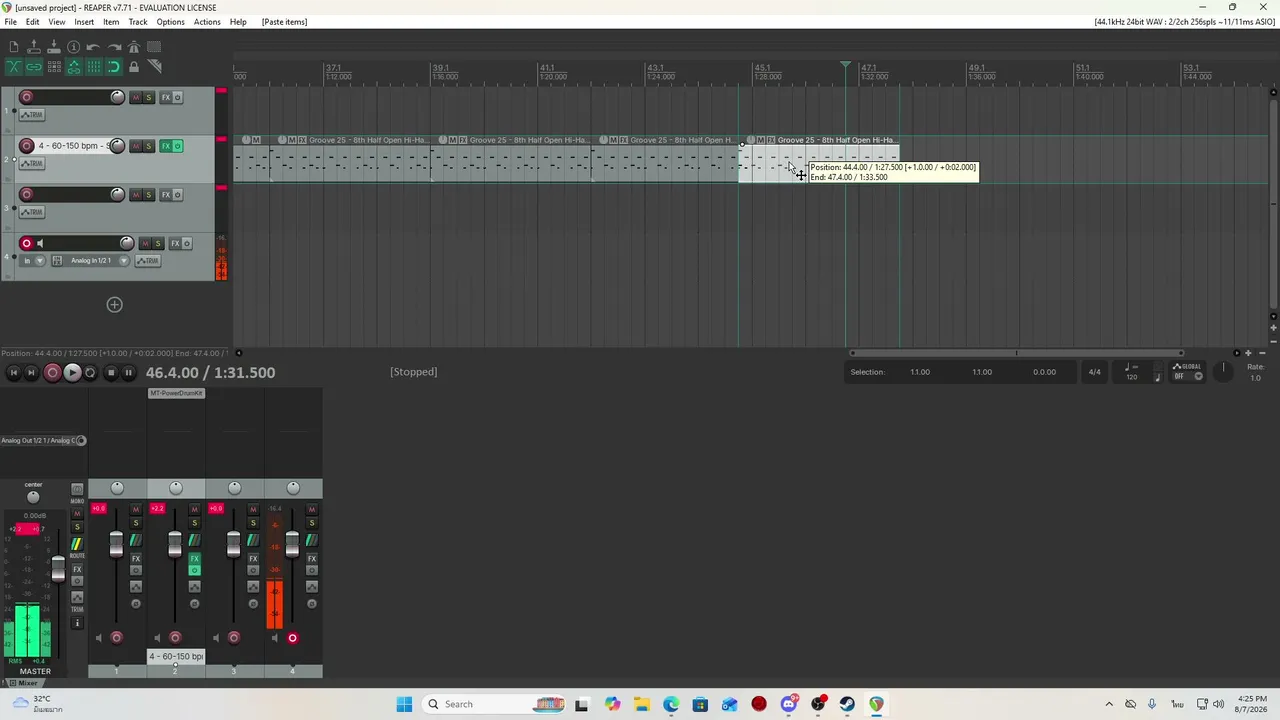Arm track 1 for recording

point(26,97)
